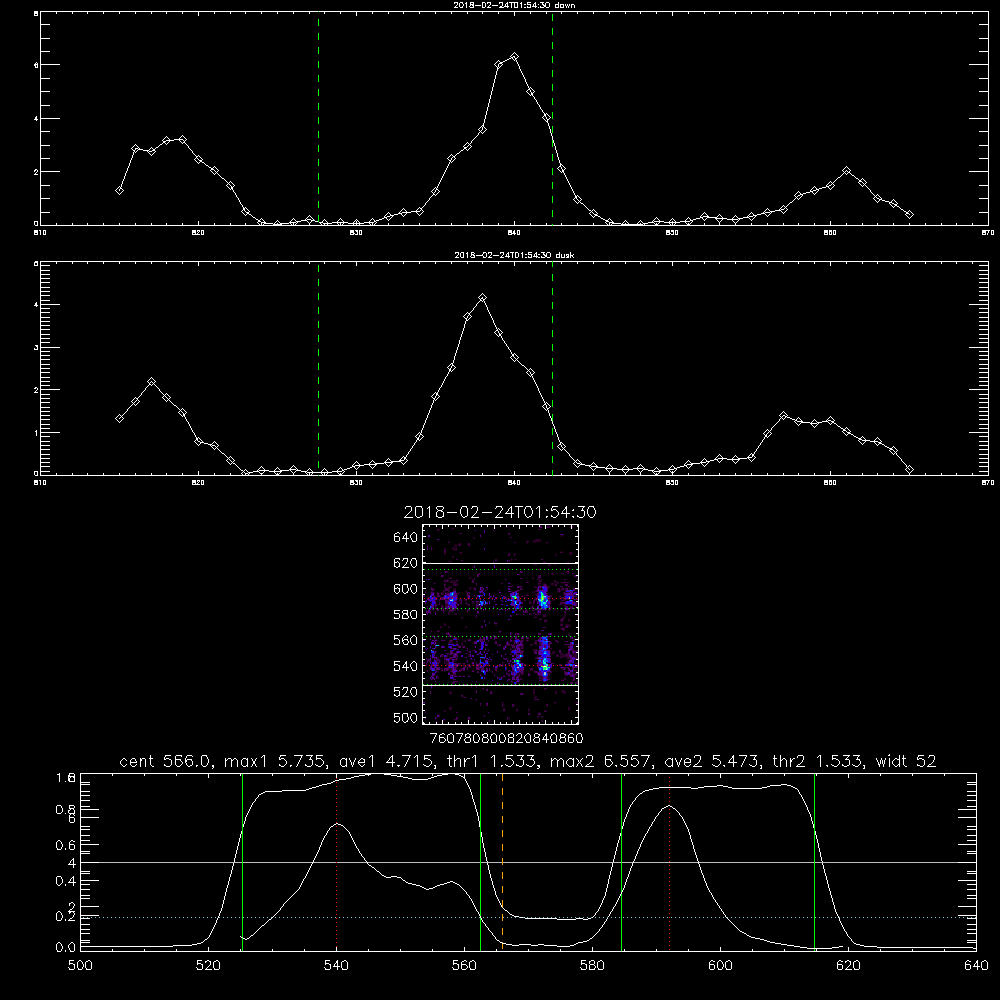Click the 0.6 label on bottom plot y-axis
The height and width of the screenshot is (1000, 1000).
pyautogui.click(x=66, y=845)
